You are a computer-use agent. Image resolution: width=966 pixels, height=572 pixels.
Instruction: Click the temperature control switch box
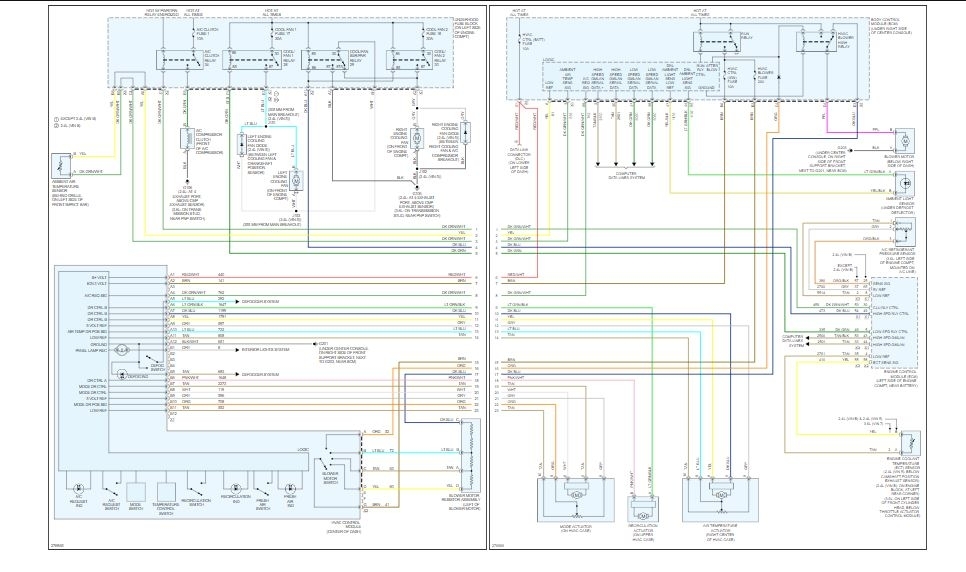[166, 491]
